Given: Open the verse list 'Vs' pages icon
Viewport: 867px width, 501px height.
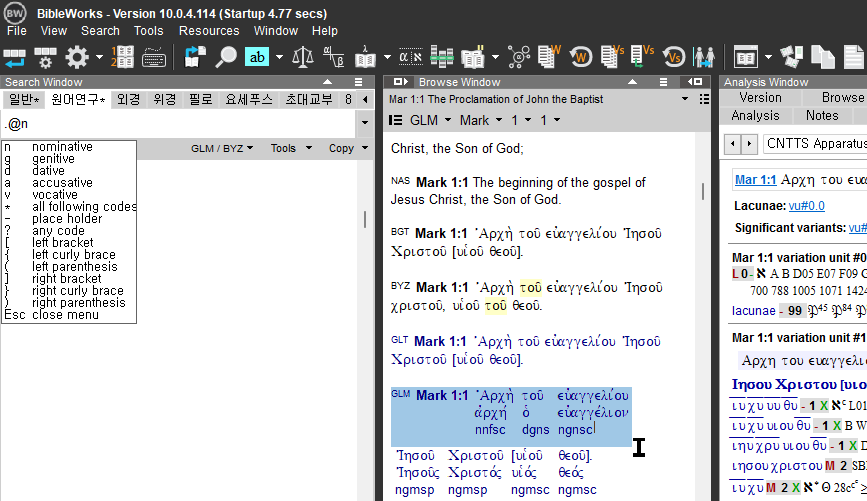Looking at the screenshot, I should point(612,56).
